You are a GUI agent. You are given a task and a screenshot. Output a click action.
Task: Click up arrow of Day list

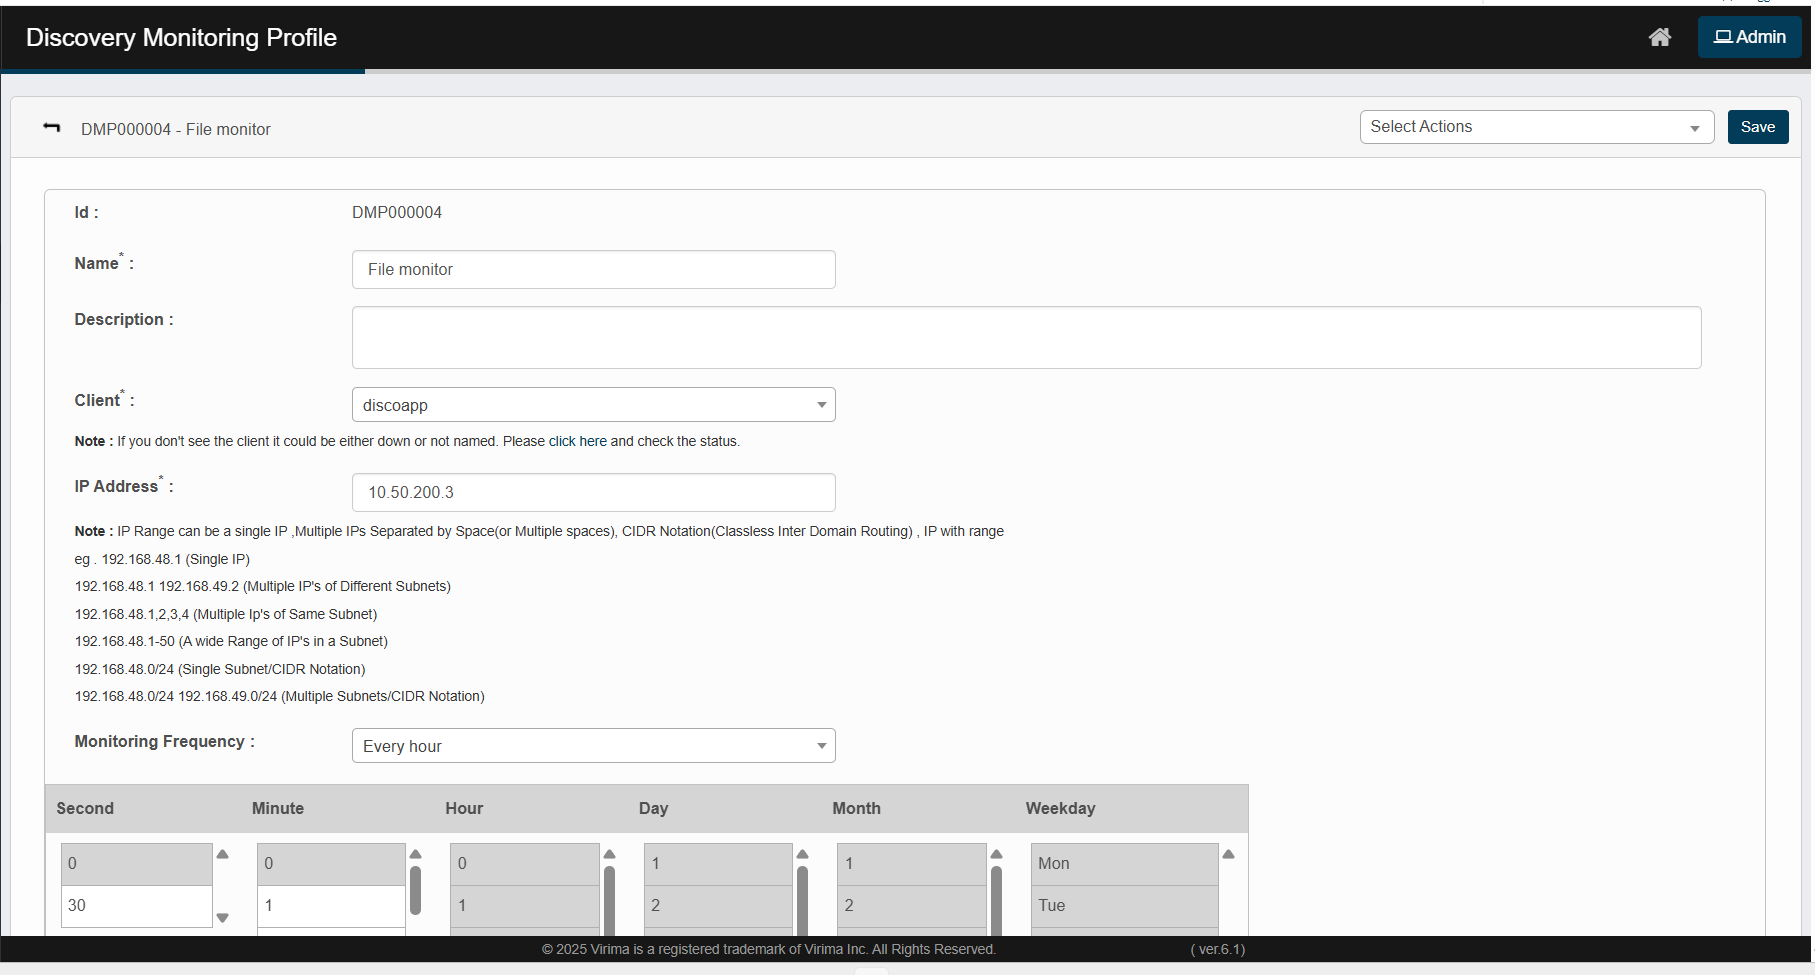(x=802, y=854)
